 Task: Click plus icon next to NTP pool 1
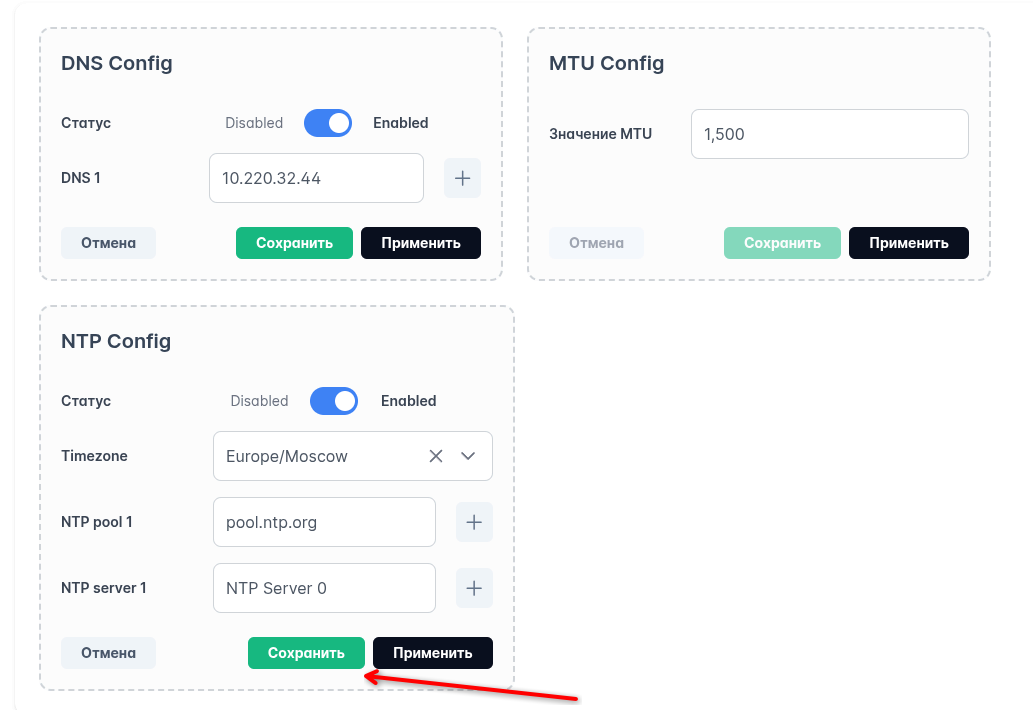[x=474, y=522]
